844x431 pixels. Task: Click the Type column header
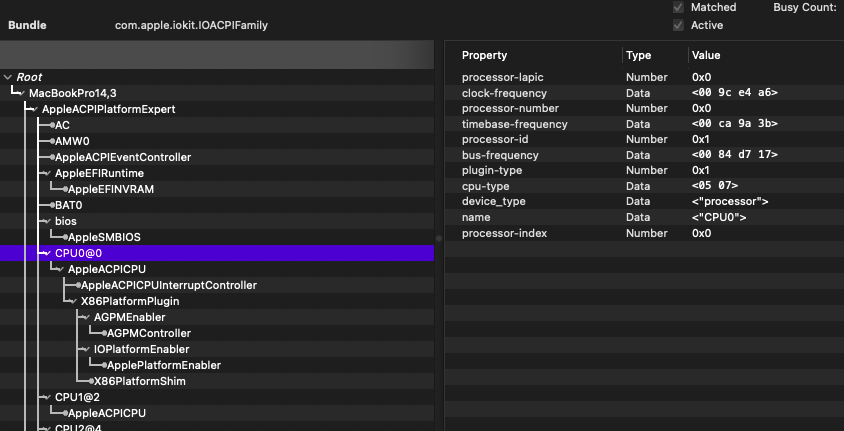pyautogui.click(x=638, y=56)
